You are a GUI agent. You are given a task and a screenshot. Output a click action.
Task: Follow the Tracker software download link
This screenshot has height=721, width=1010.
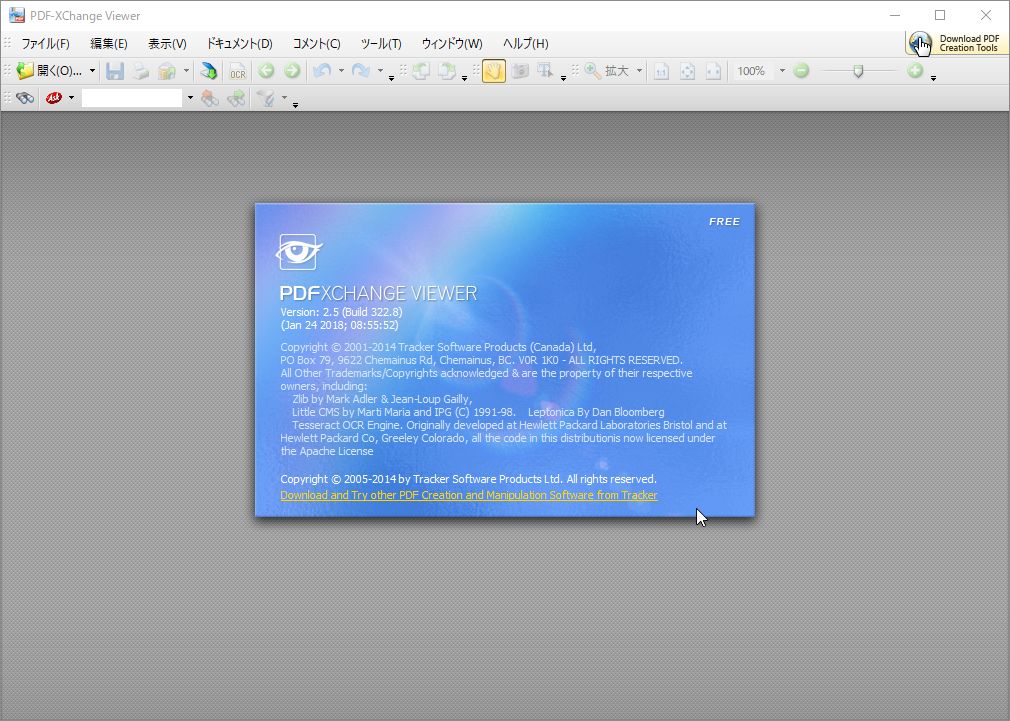point(468,495)
